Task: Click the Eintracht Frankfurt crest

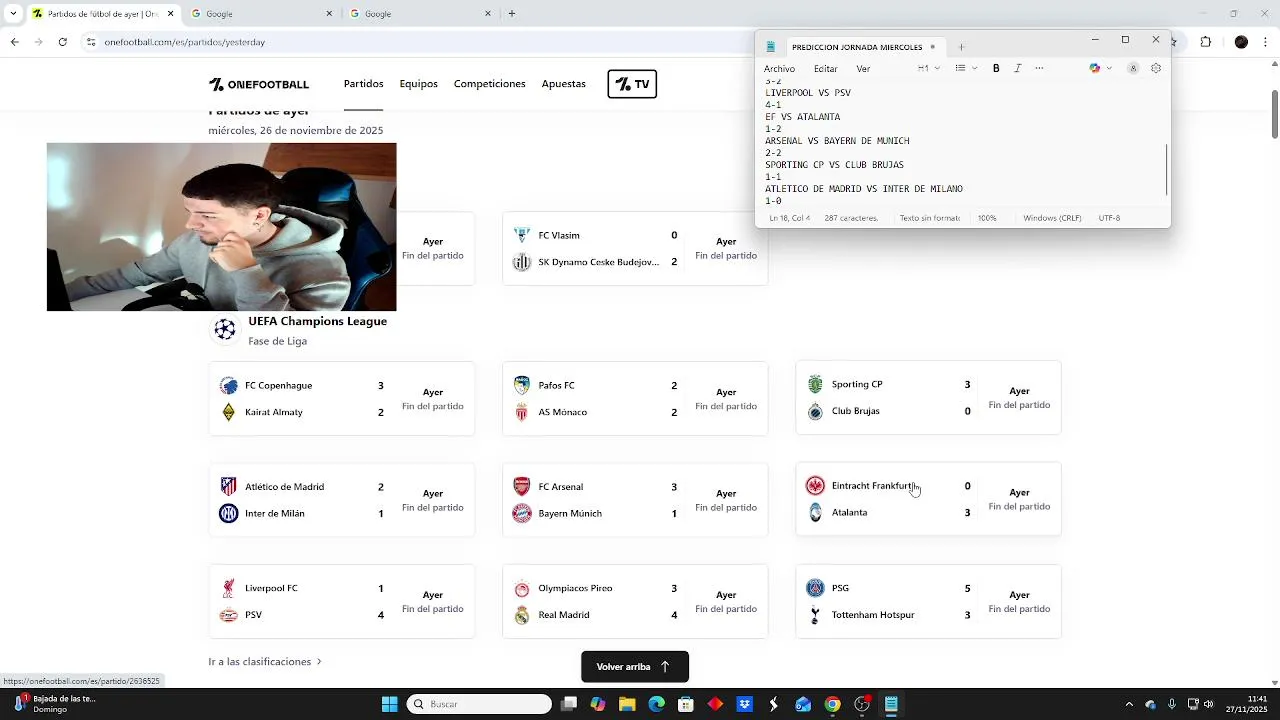Action: tap(815, 486)
